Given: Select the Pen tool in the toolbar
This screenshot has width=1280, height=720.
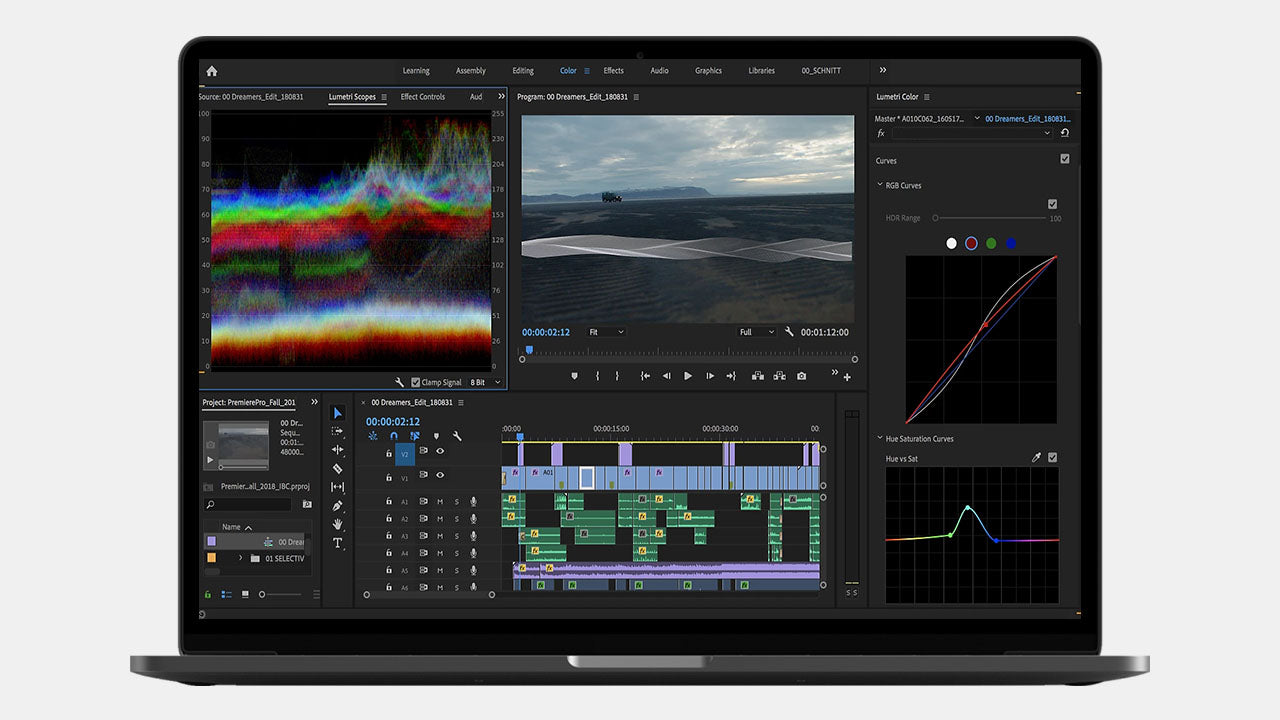Looking at the screenshot, I should pos(338,506).
